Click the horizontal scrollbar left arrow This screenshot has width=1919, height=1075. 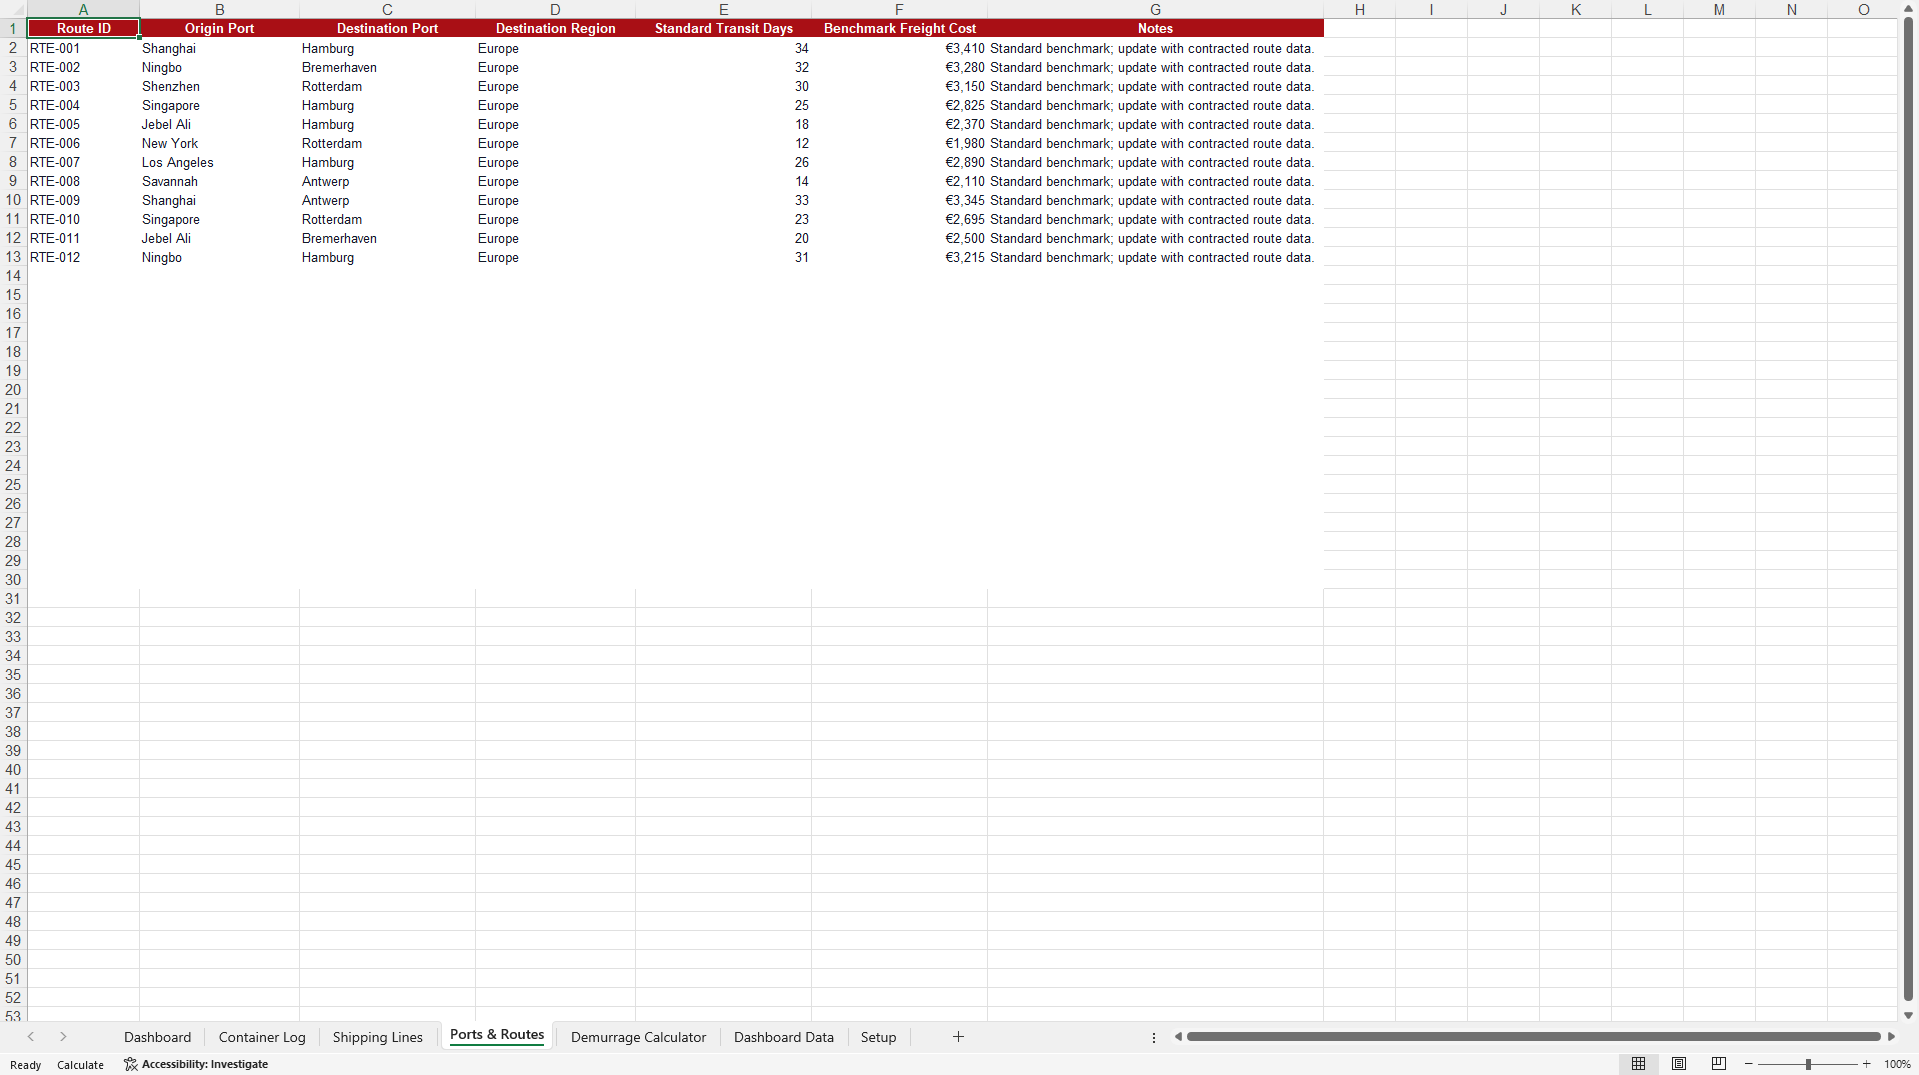click(x=1178, y=1037)
